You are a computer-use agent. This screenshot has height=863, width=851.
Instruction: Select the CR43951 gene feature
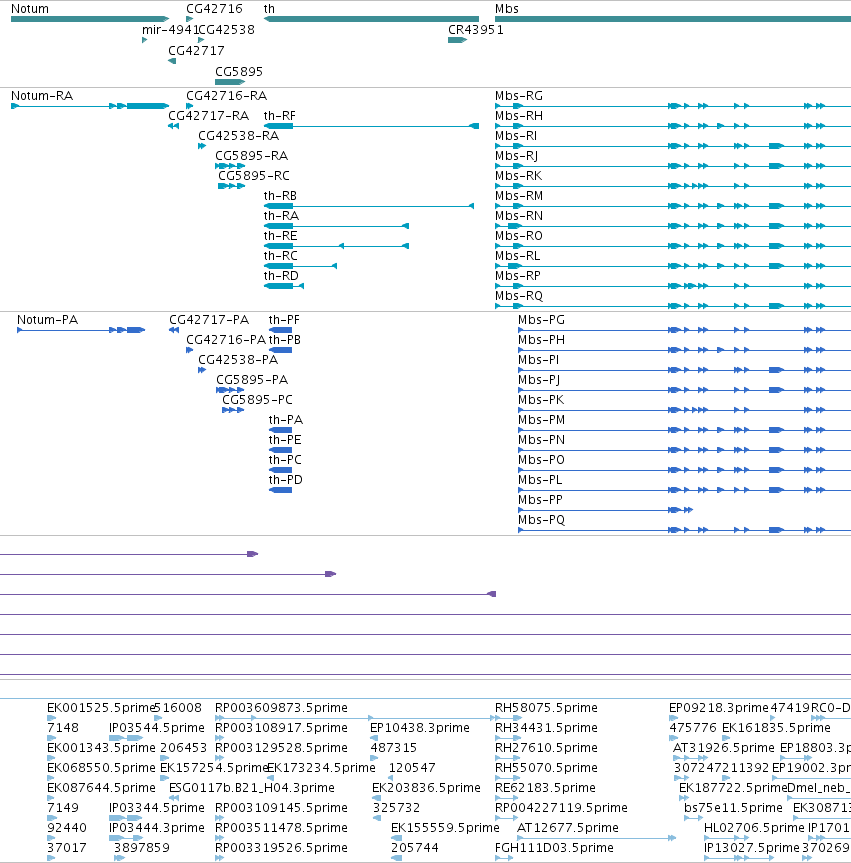pyautogui.click(x=457, y=40)
